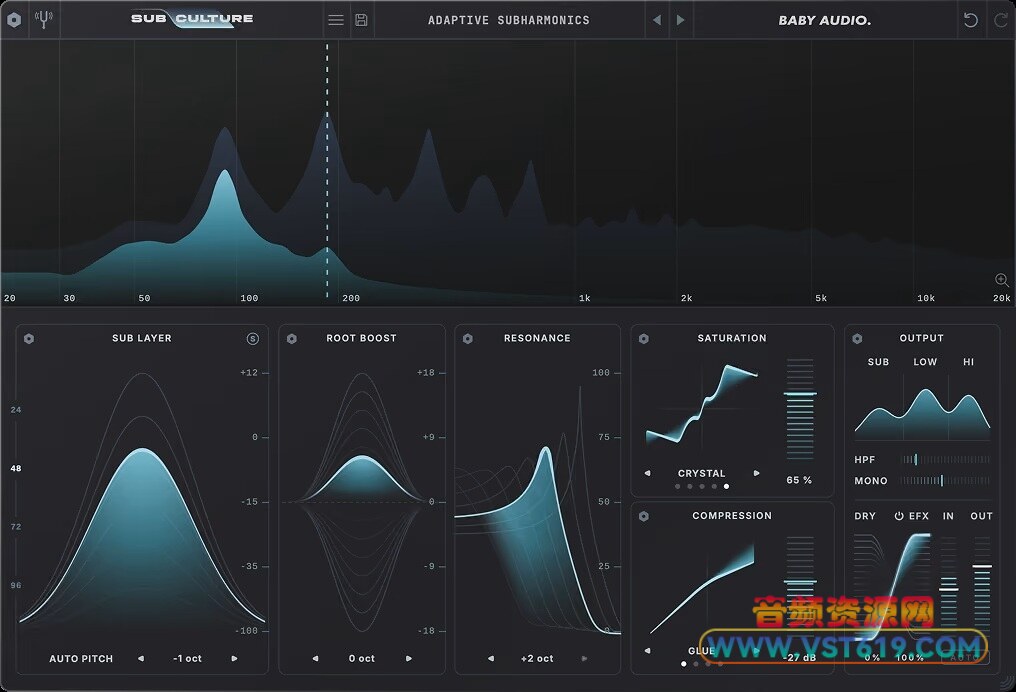Select higher octave in Sub Layer
1016x692 pixels.
pyautogui.click(x=234, y=658)
